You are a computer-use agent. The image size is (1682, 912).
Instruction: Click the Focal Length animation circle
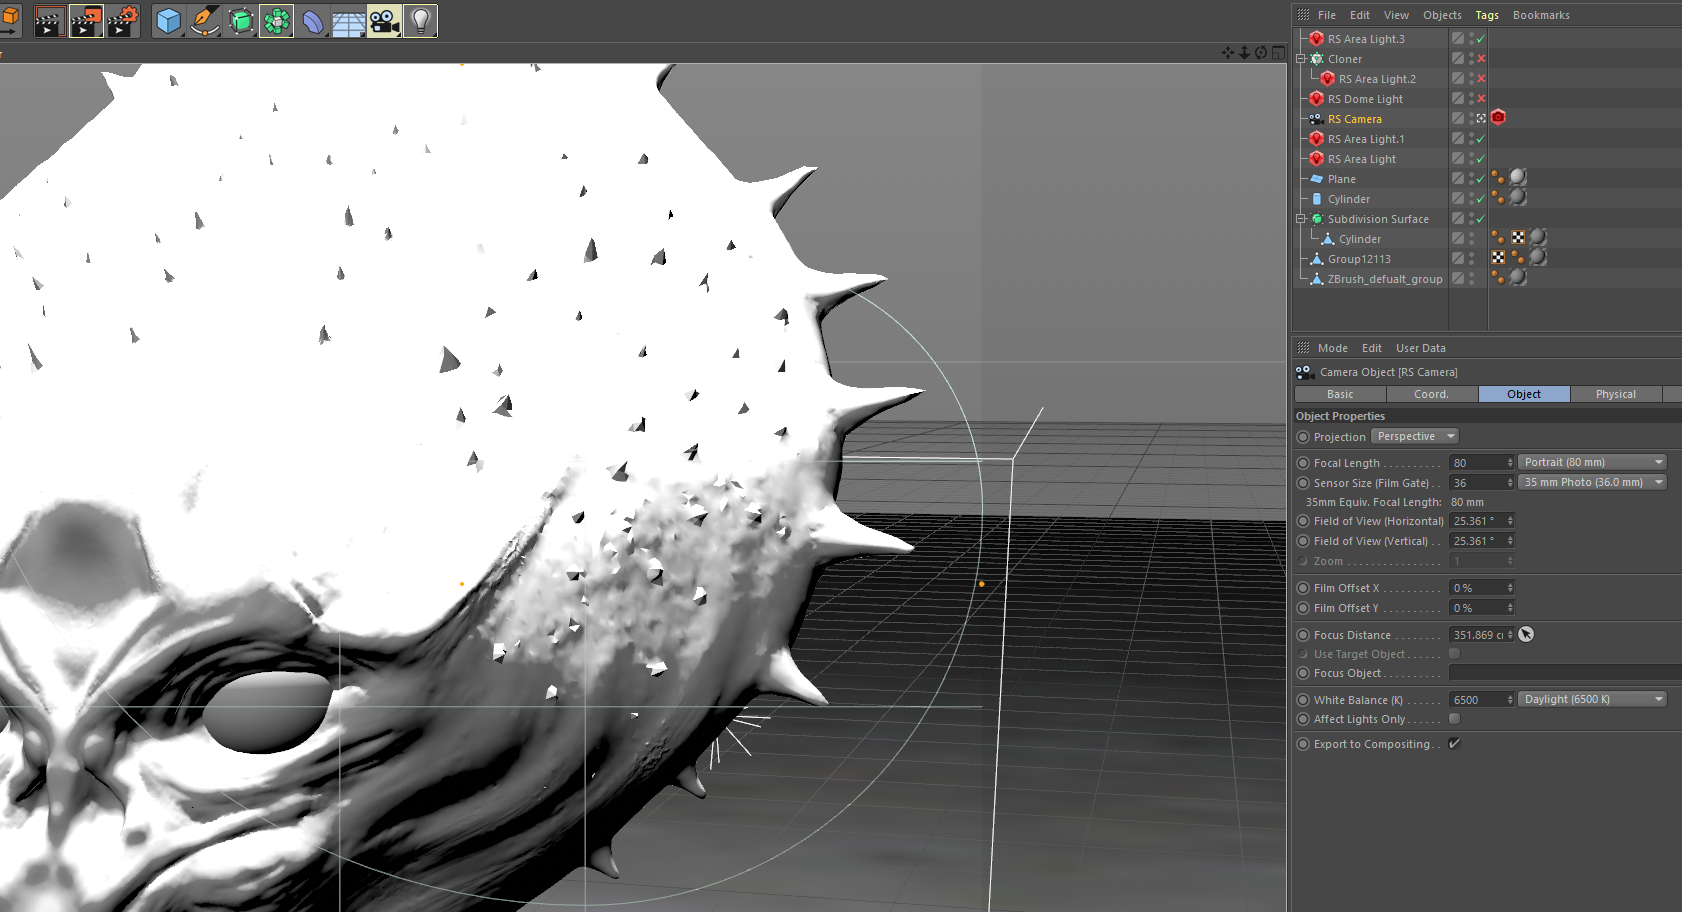(1303, 463)
